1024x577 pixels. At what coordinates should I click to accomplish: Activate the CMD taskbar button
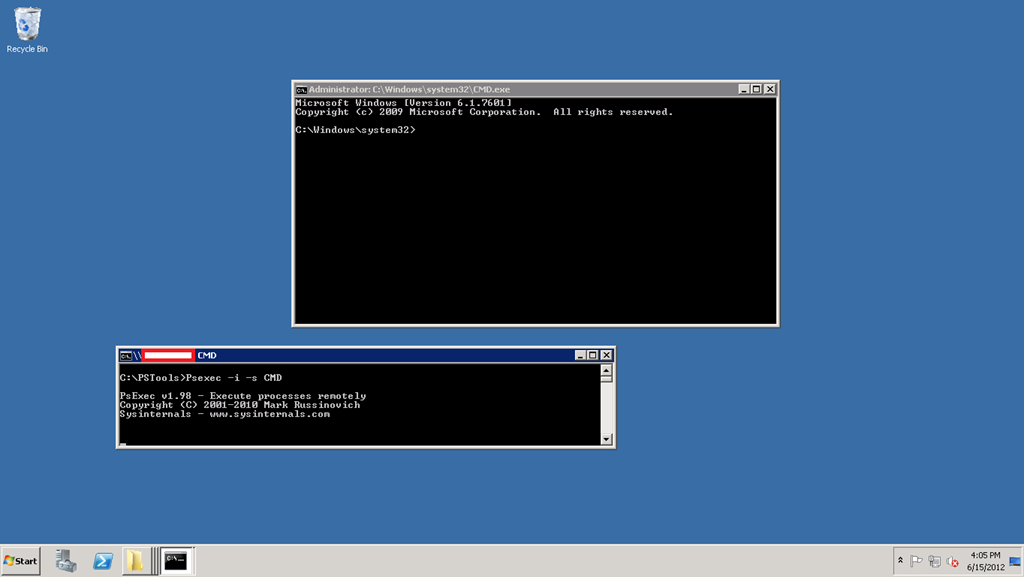[176, 561]
